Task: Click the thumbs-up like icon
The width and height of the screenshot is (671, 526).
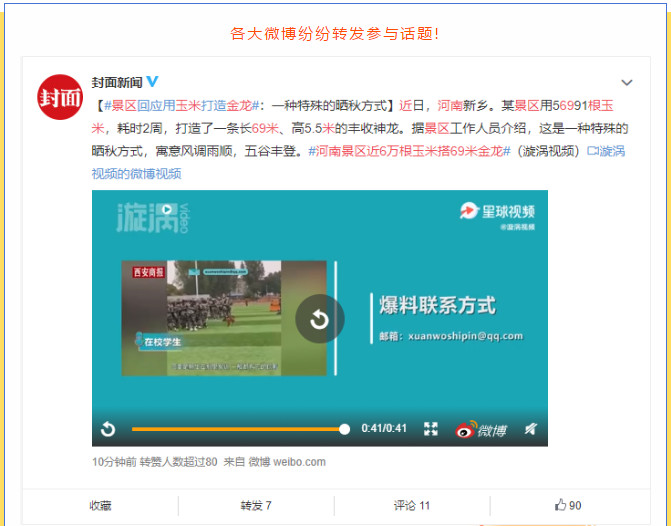Action: 561,505
